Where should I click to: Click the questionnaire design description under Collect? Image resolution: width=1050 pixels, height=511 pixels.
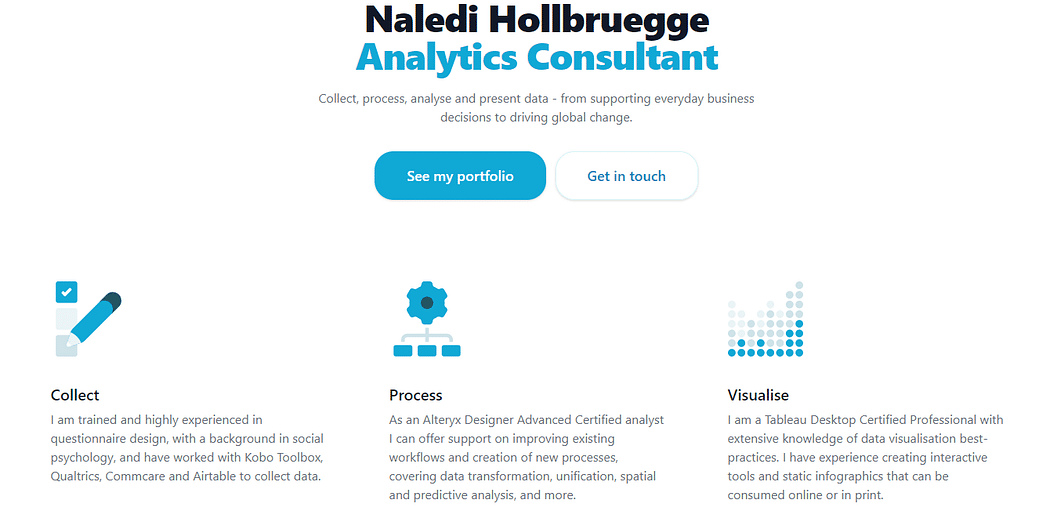click(x=188, y=448)
